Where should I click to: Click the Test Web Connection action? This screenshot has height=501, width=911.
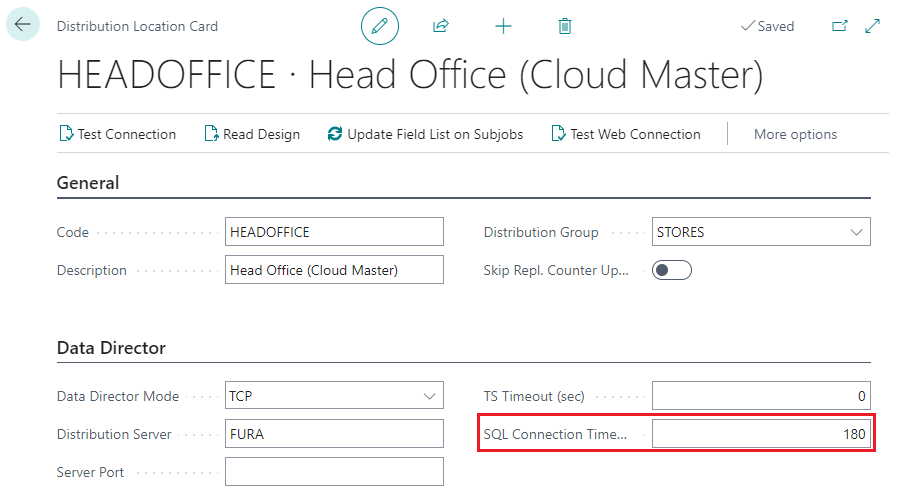coord(626,134)
